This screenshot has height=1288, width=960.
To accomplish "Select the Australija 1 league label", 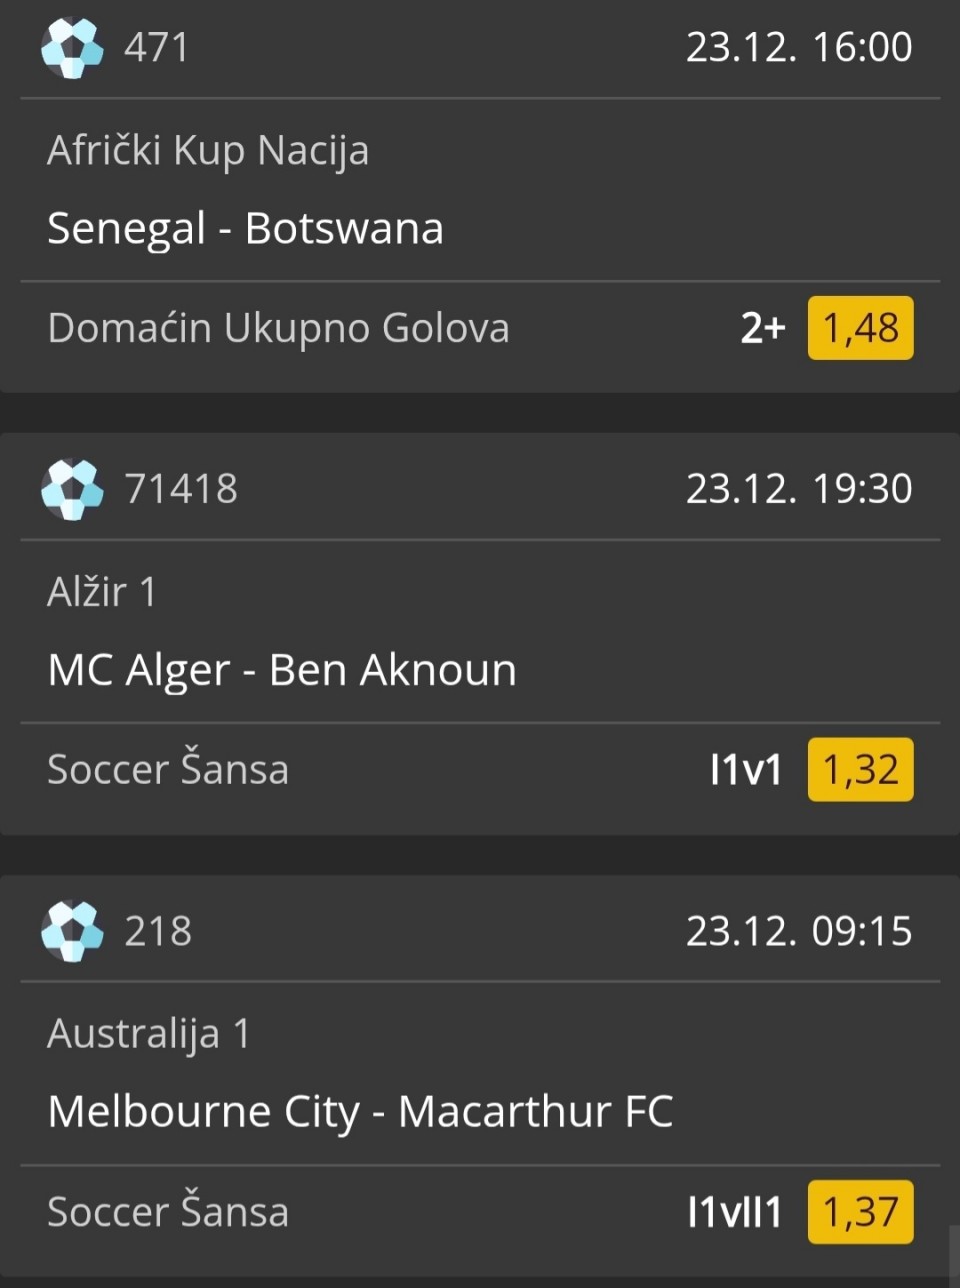I will 148,1034.
